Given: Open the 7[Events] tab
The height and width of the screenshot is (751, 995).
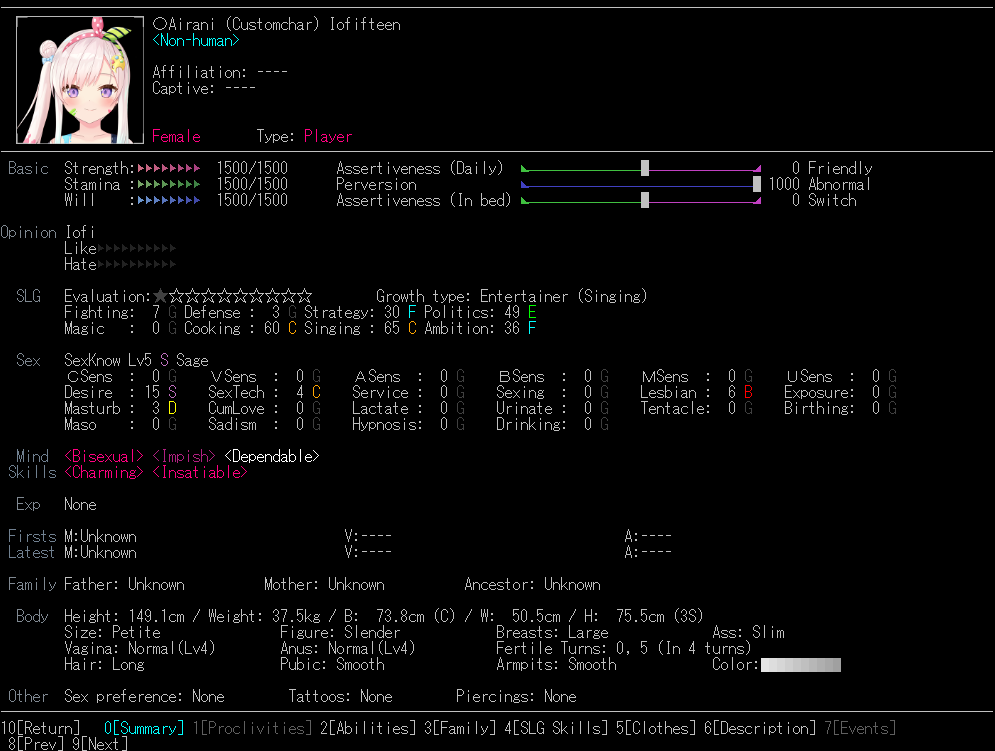Looking at the screenshot, I should tap(859, 728).
